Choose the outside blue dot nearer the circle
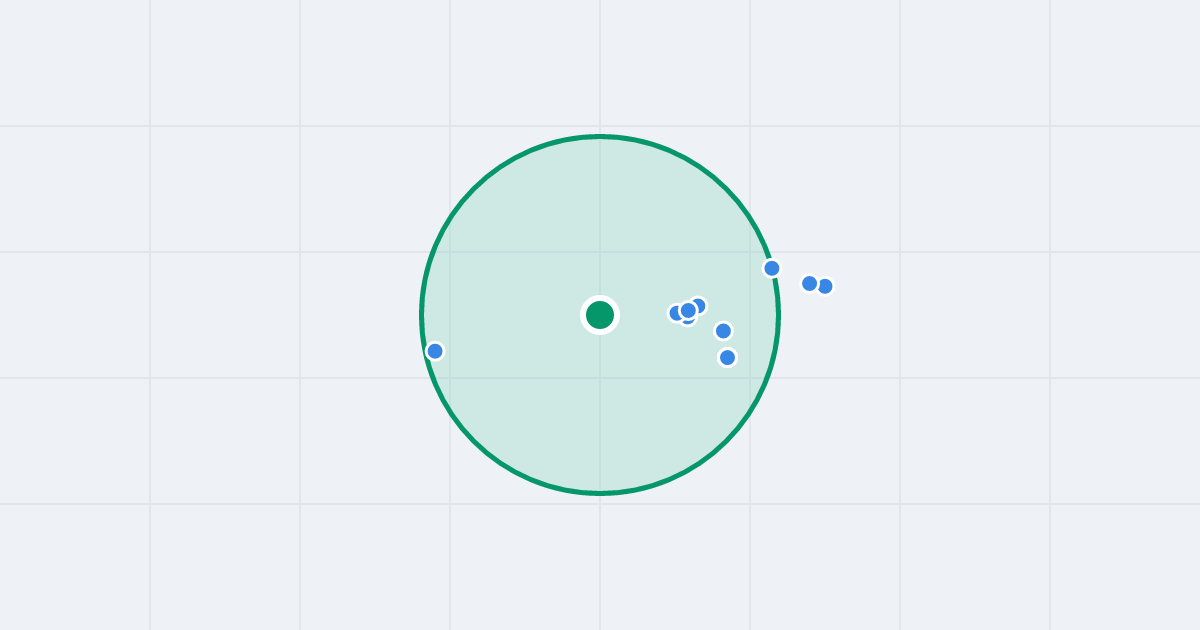This screenshot has height=630, width=1200. (810, 283)
